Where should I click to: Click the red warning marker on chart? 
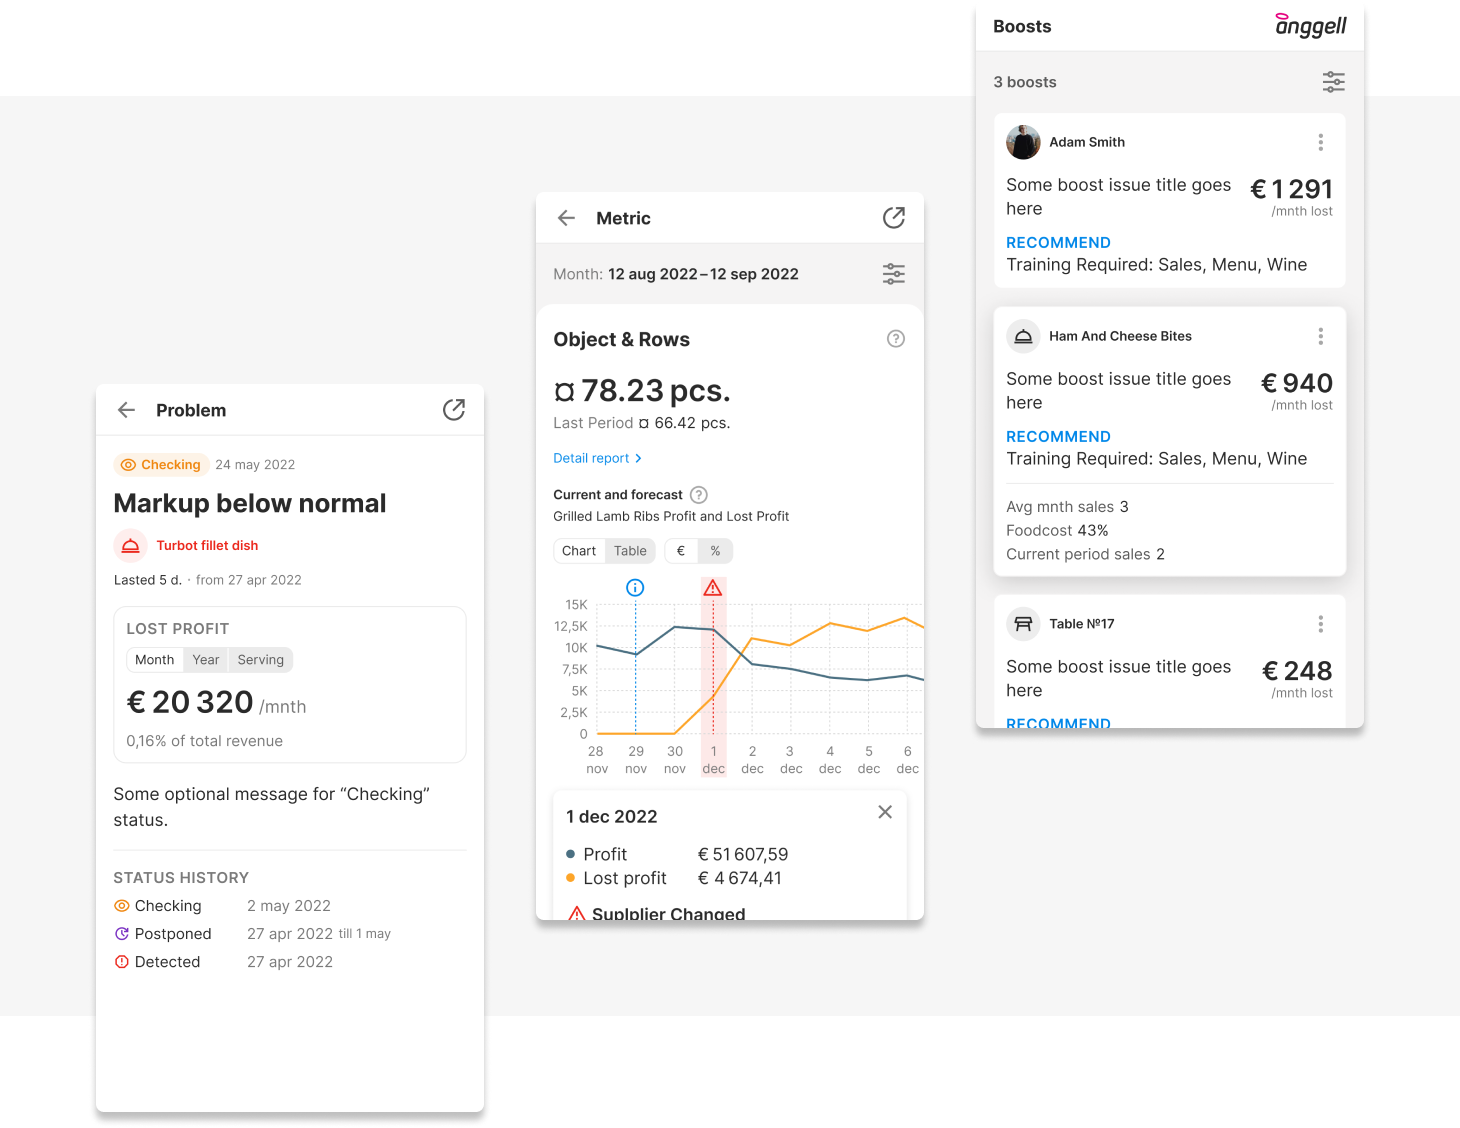tap(713, 588)
